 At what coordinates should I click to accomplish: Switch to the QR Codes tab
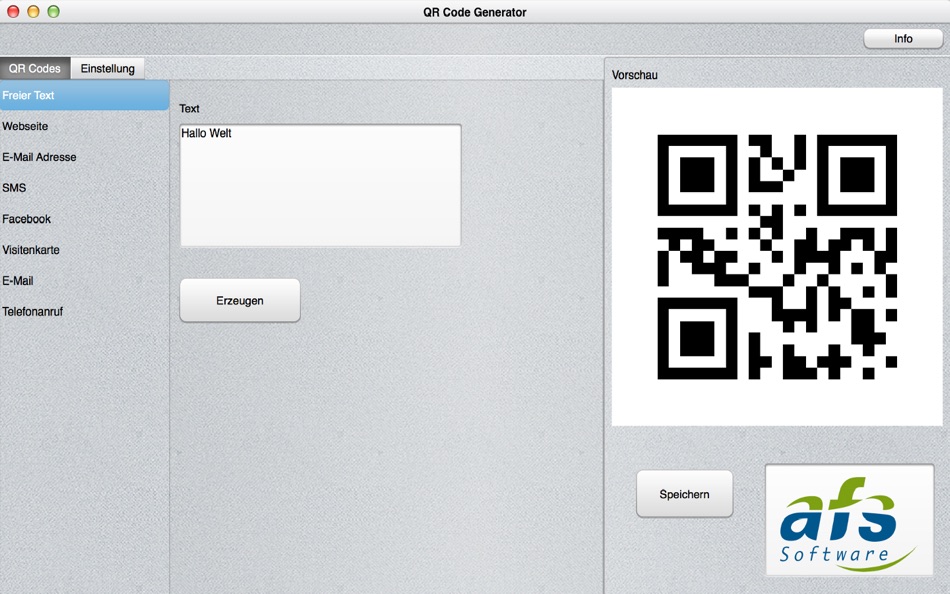pos(35,68)
